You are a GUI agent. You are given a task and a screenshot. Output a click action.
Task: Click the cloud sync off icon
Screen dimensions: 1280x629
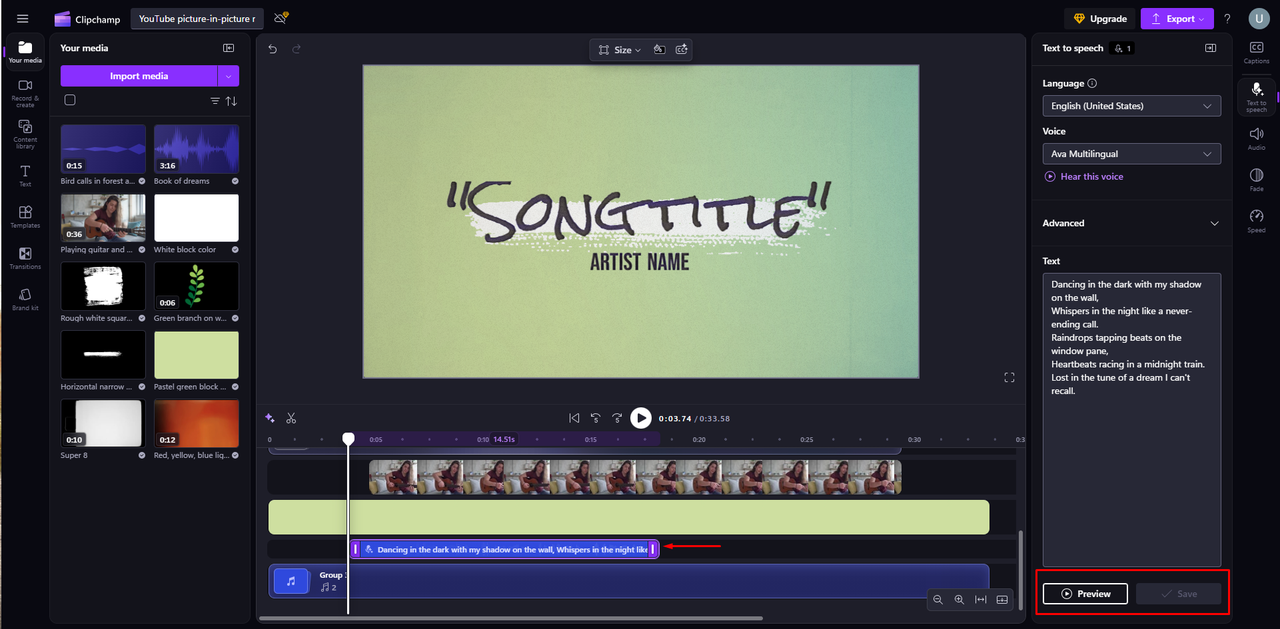pos(281,18)
